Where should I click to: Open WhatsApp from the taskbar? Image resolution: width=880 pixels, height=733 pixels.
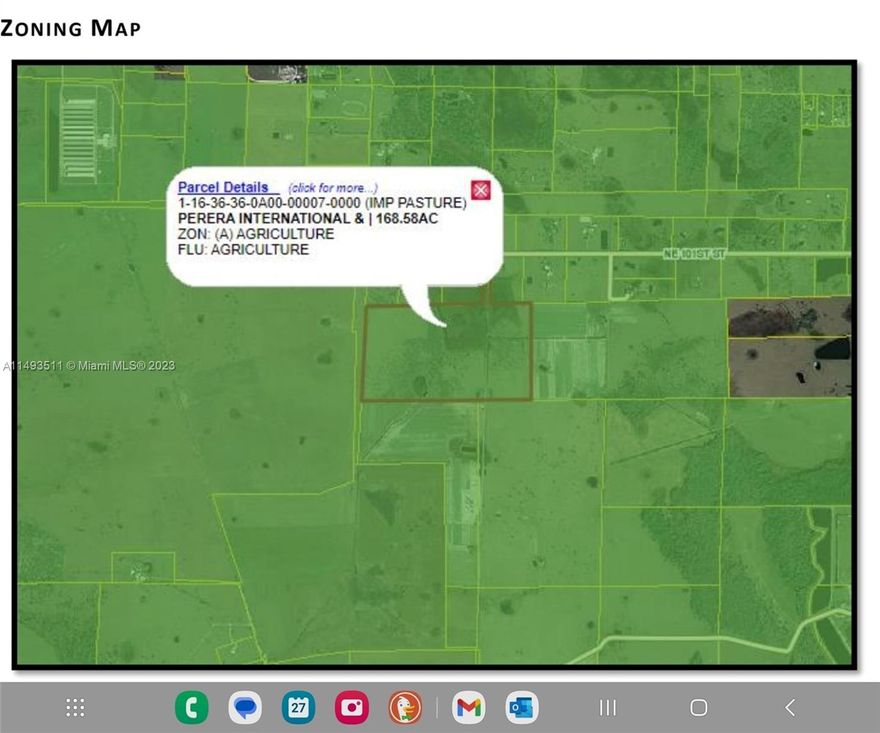[x=192, y=707]
